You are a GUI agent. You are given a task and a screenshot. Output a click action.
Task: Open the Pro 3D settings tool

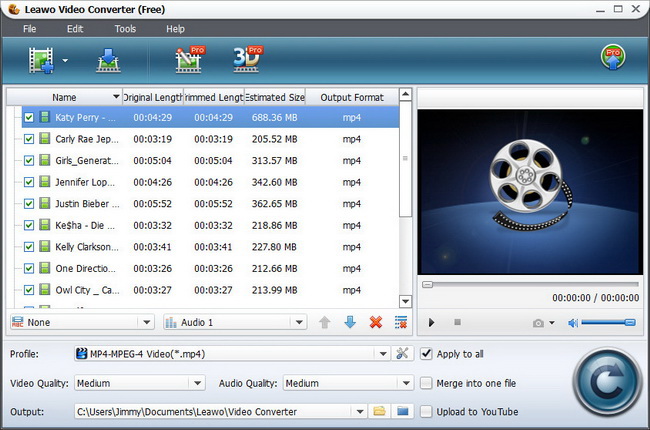click(247, 59)
